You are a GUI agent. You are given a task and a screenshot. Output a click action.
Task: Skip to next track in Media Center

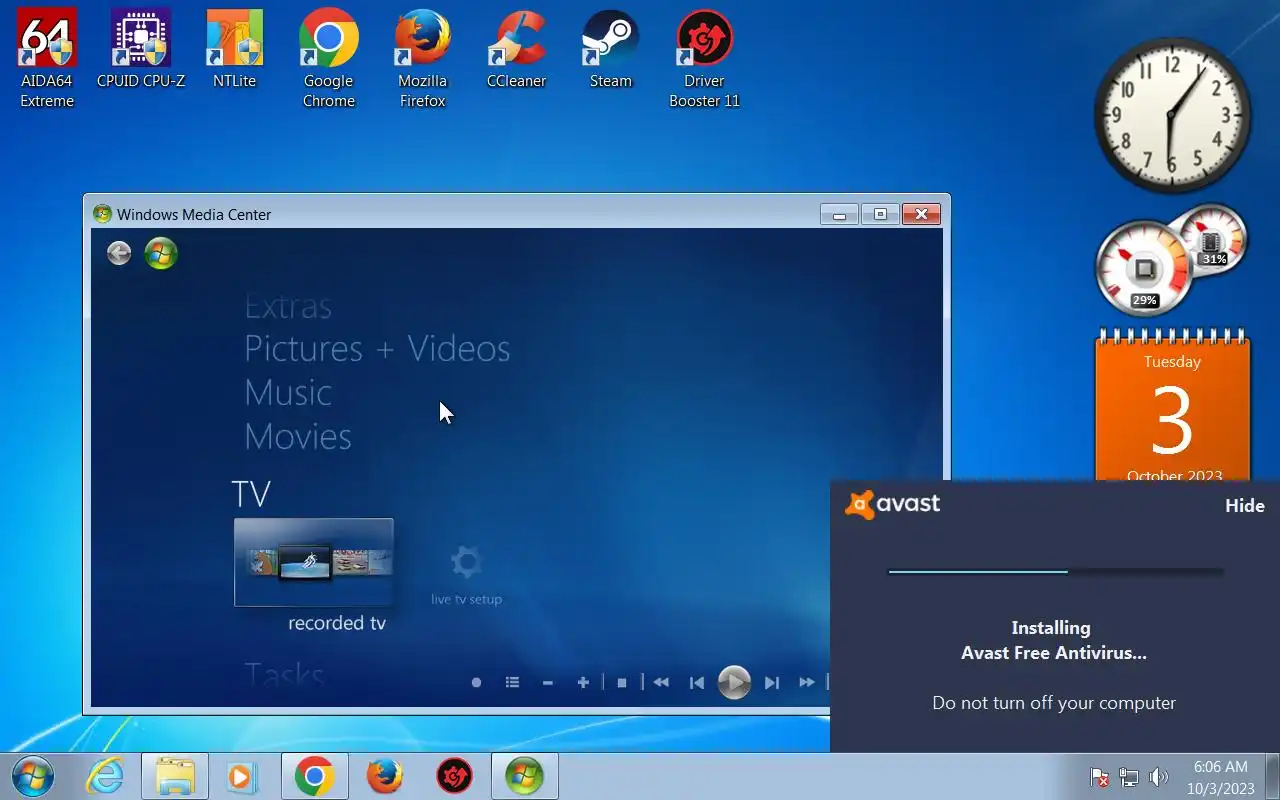pos(772,683)
